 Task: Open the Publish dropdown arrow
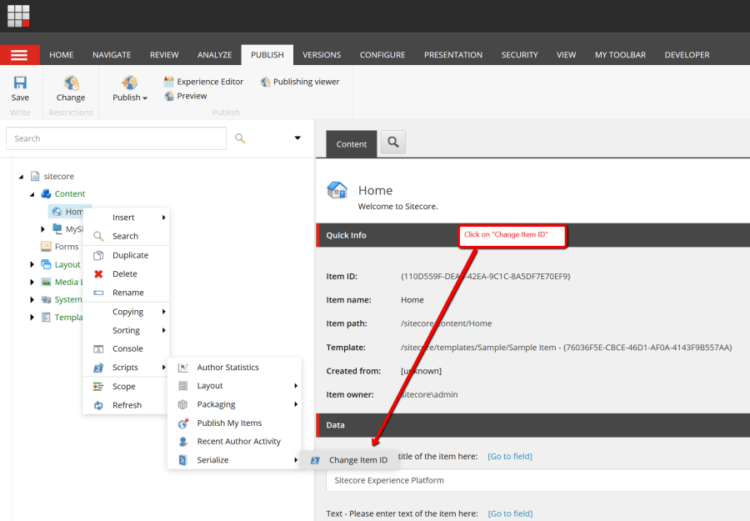[x=145, y=98]
